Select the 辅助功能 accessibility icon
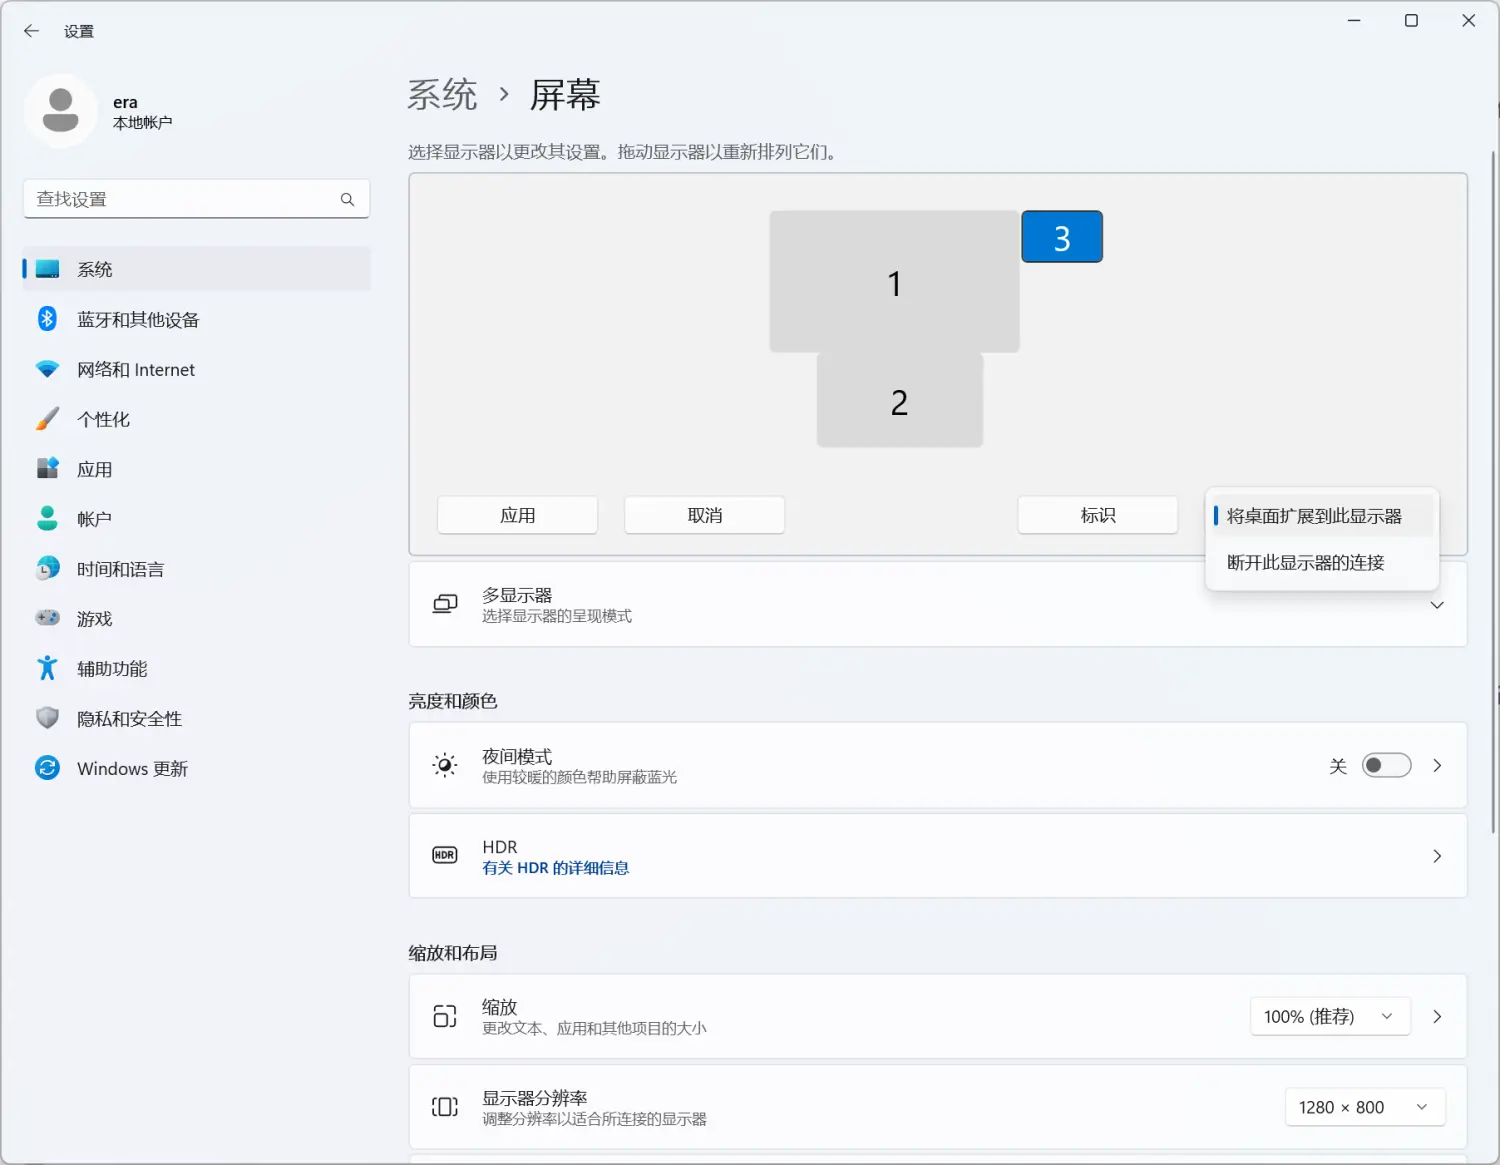 tap(47, 668)
